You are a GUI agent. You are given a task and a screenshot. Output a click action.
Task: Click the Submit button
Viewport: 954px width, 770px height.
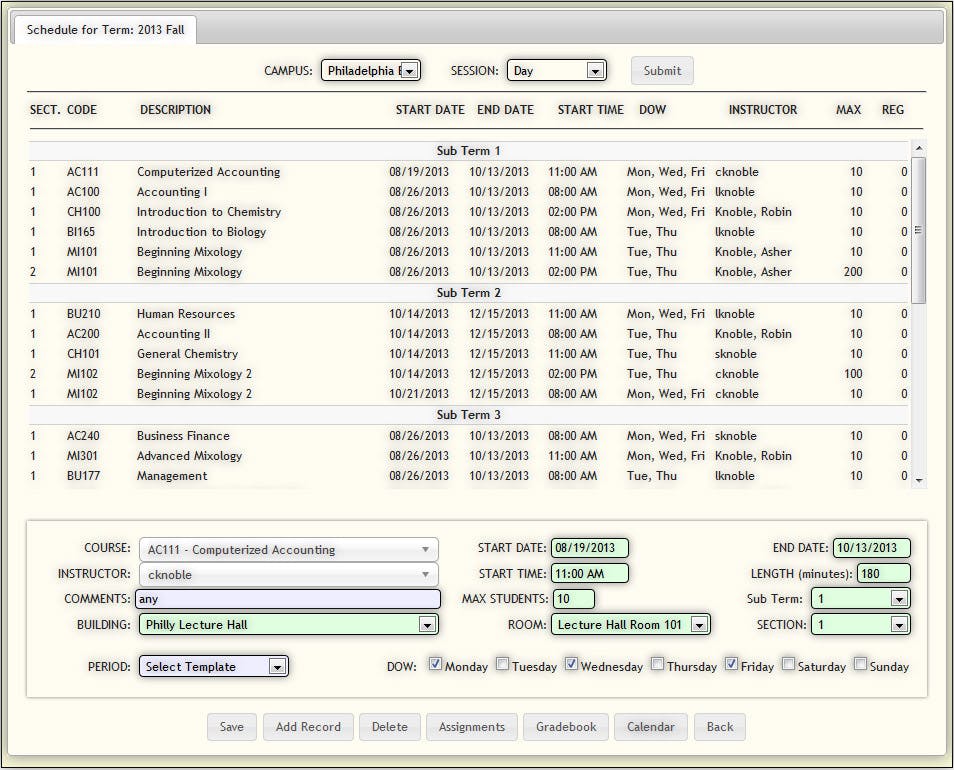662,71
